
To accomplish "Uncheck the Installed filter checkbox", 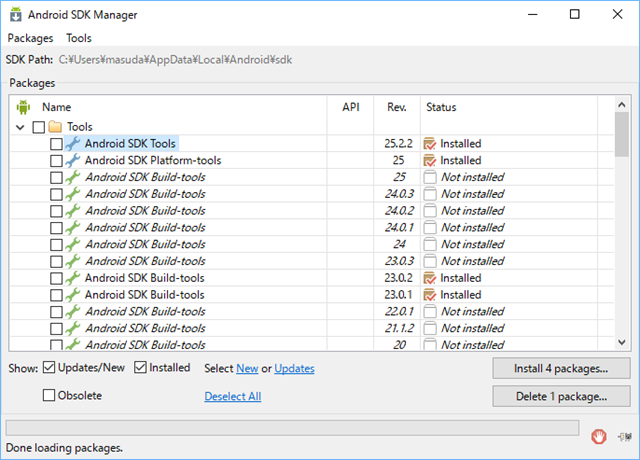I will pos(141,368).
